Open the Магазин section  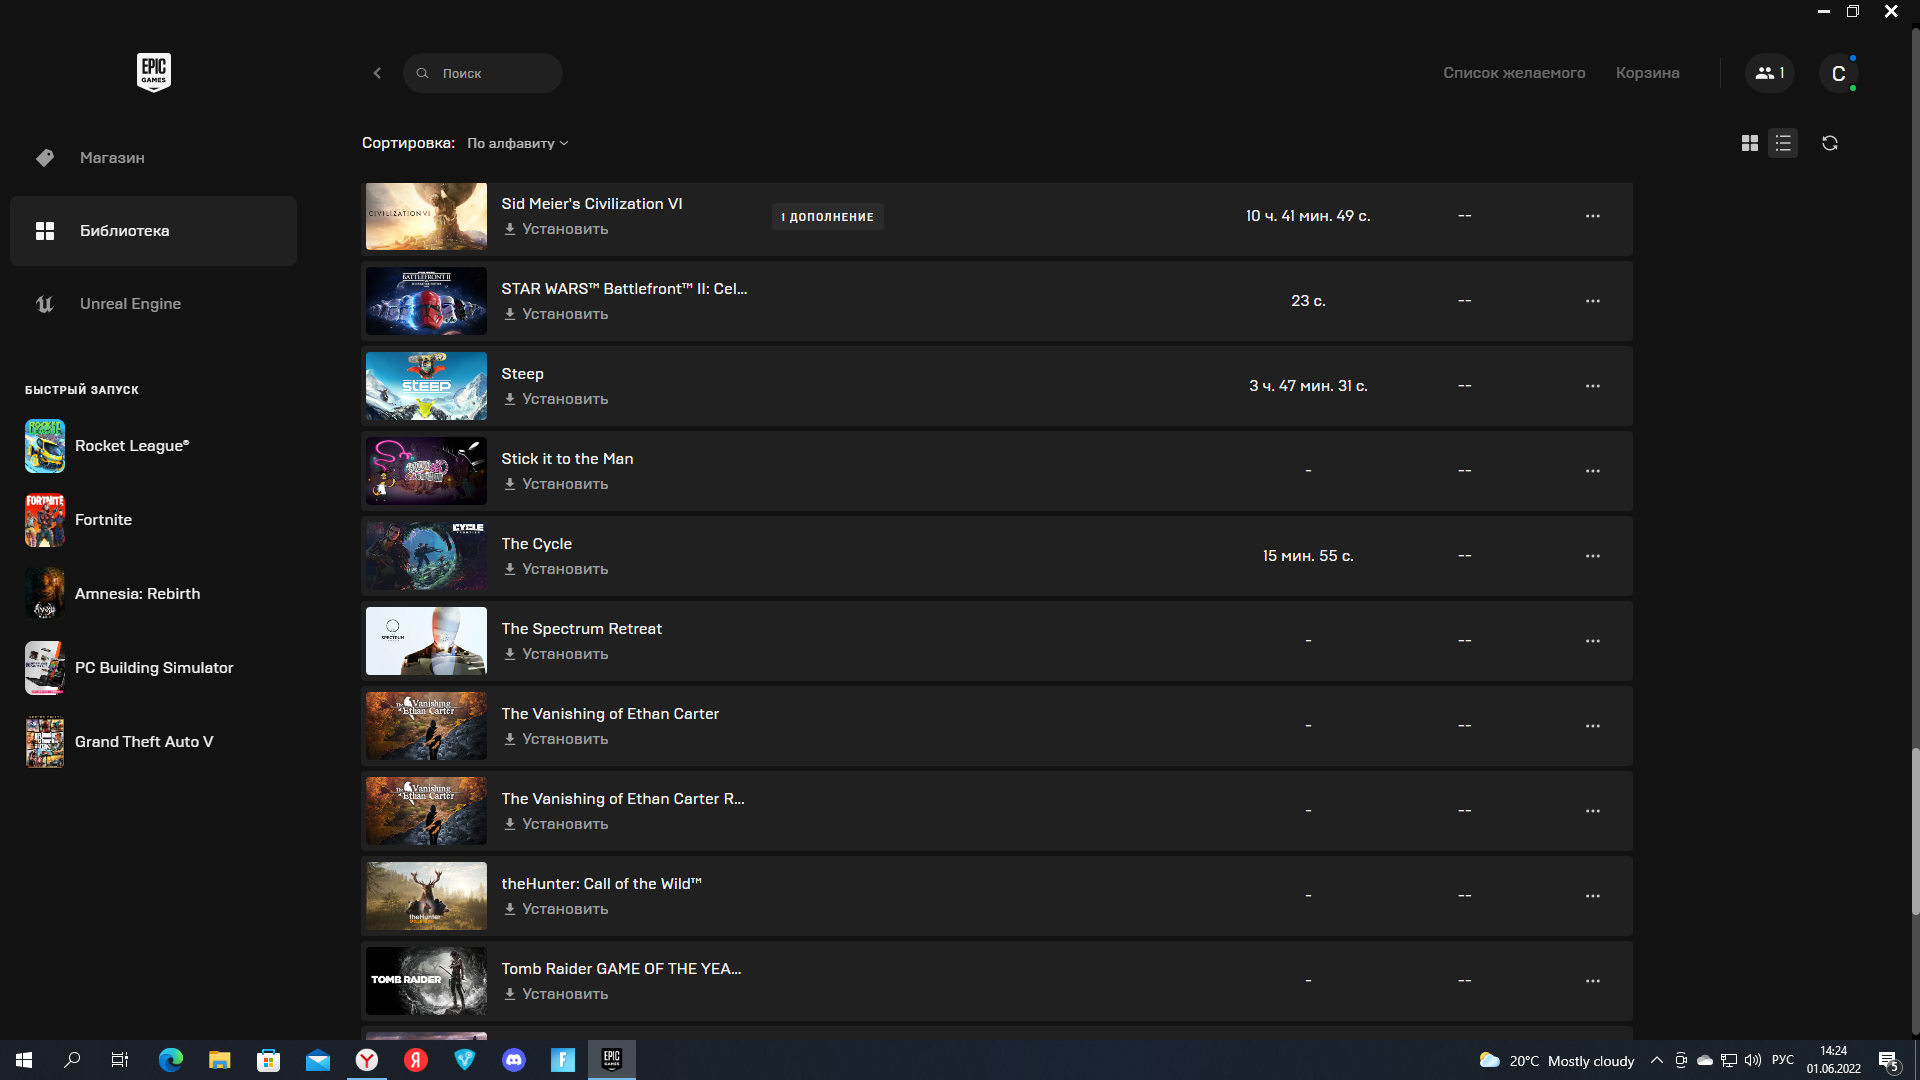[153, 158]
